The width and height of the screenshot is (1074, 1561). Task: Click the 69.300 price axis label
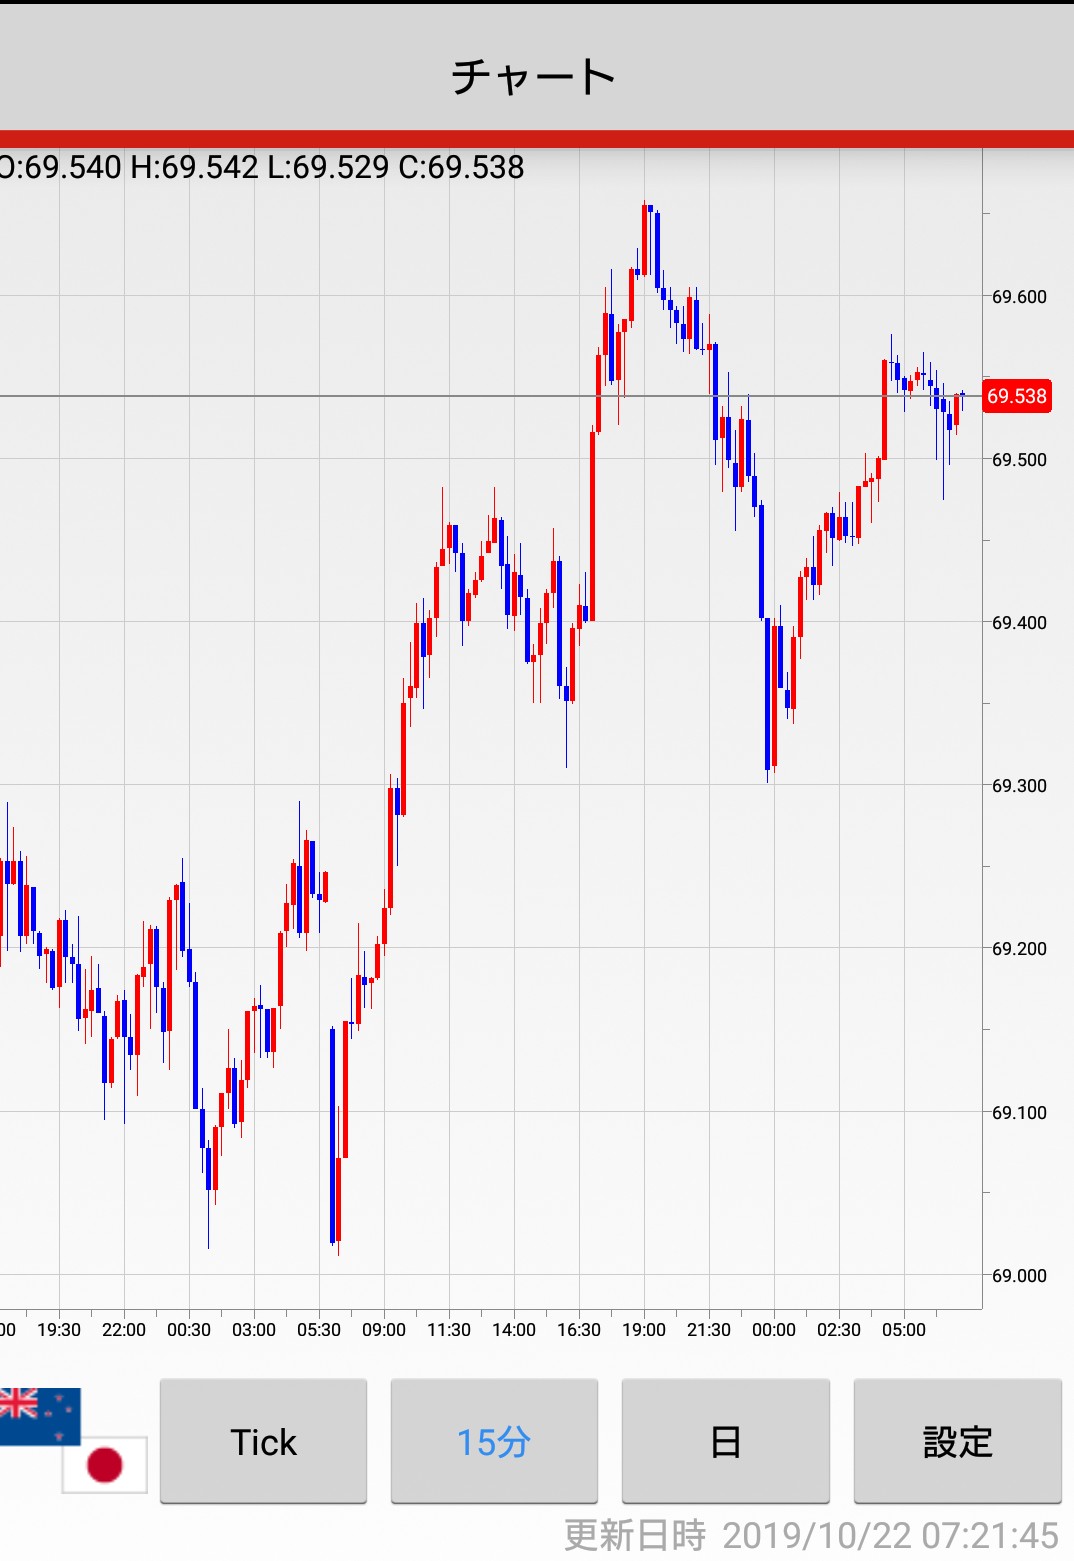pos(1019,786)
